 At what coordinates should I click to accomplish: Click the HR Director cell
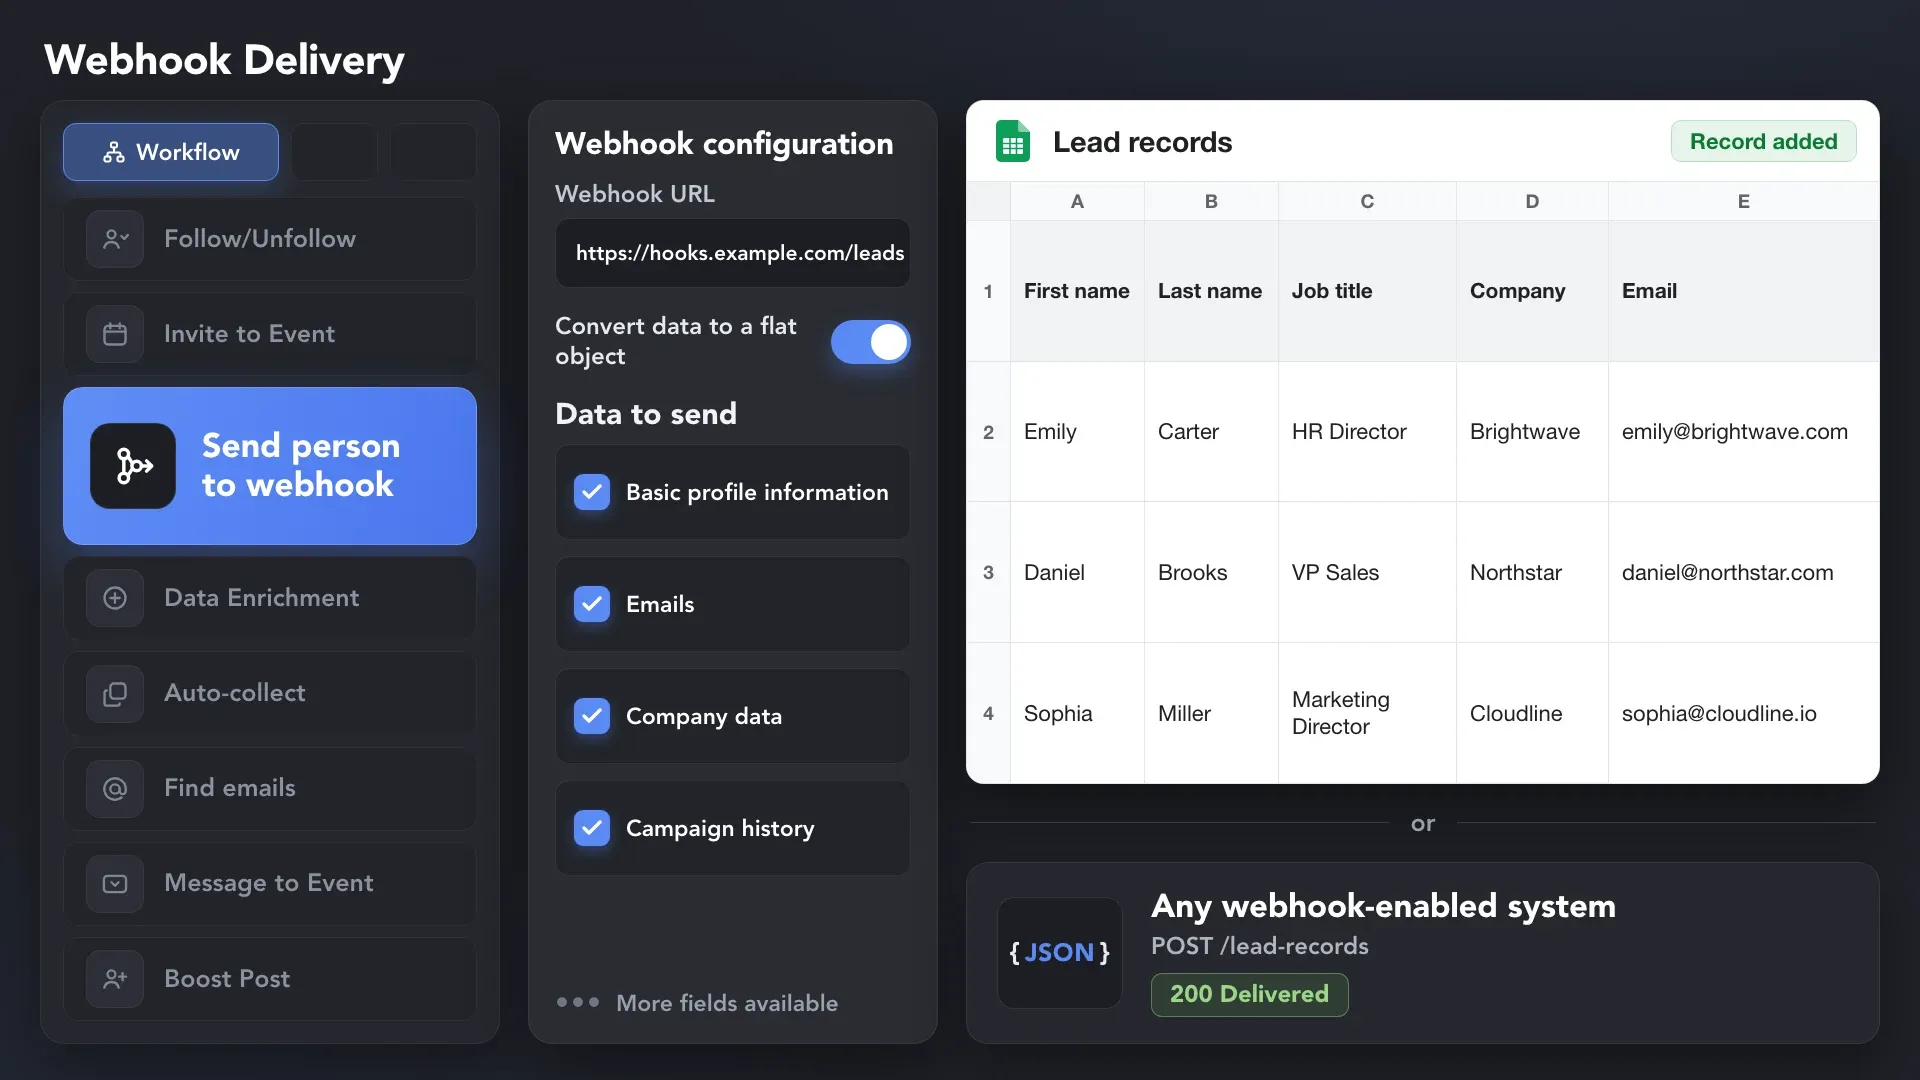1367,432
